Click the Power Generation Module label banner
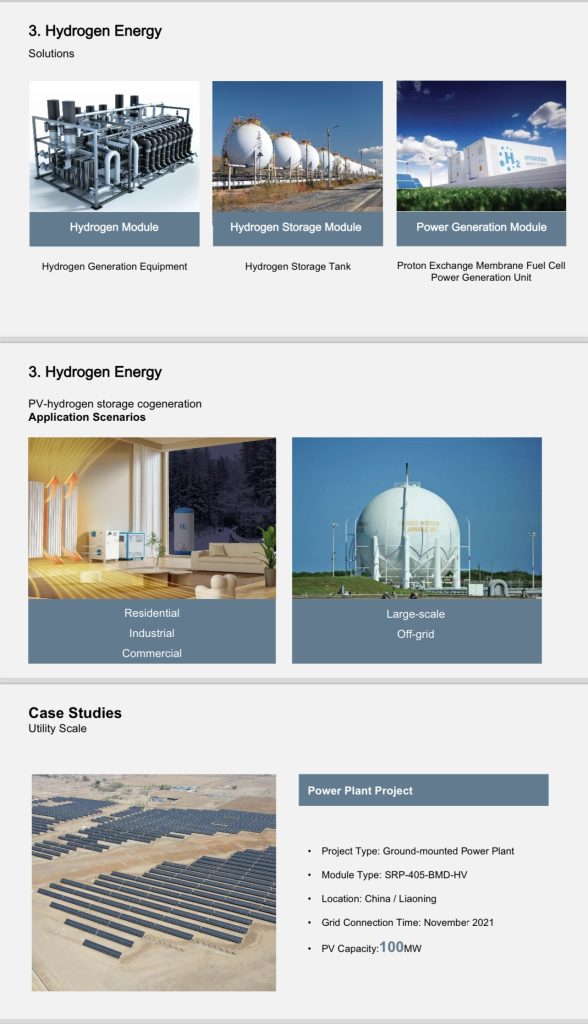Screen dimensions: 588x1024 (x=481, y=228)
